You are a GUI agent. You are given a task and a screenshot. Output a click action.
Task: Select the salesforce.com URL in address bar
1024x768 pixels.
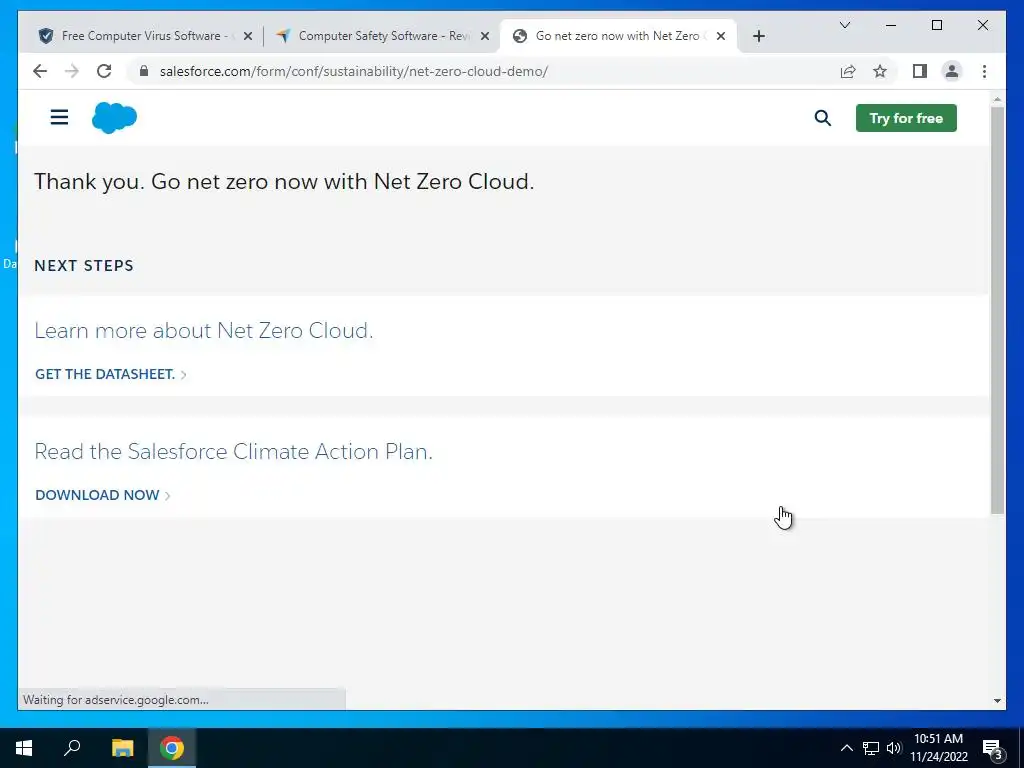(x=353, y=71)
